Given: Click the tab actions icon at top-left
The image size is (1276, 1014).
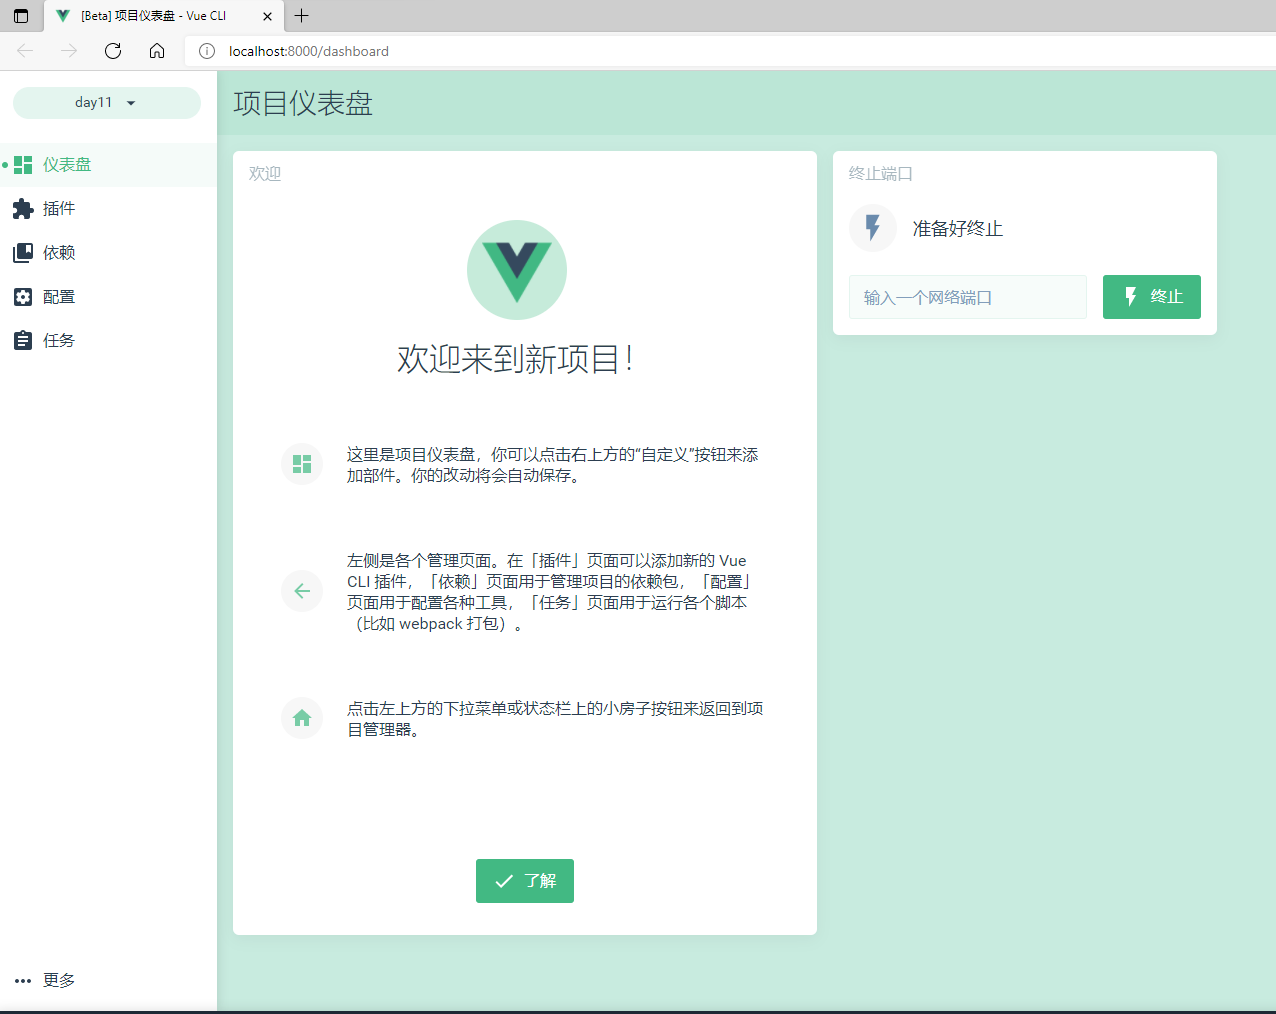Looking at the screenshot, I should (x=21, y=16).
